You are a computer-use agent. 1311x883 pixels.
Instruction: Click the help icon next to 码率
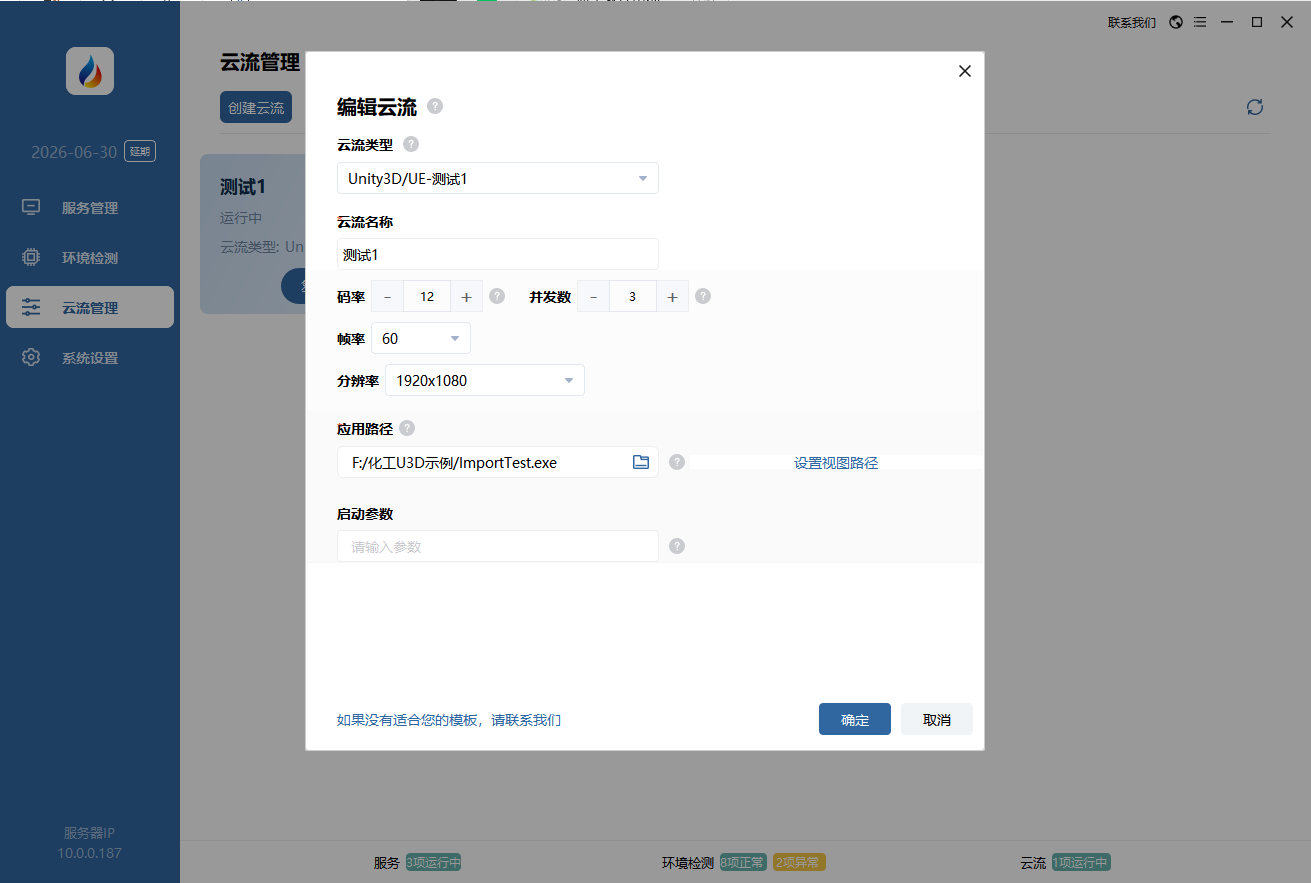coord(497,295)
